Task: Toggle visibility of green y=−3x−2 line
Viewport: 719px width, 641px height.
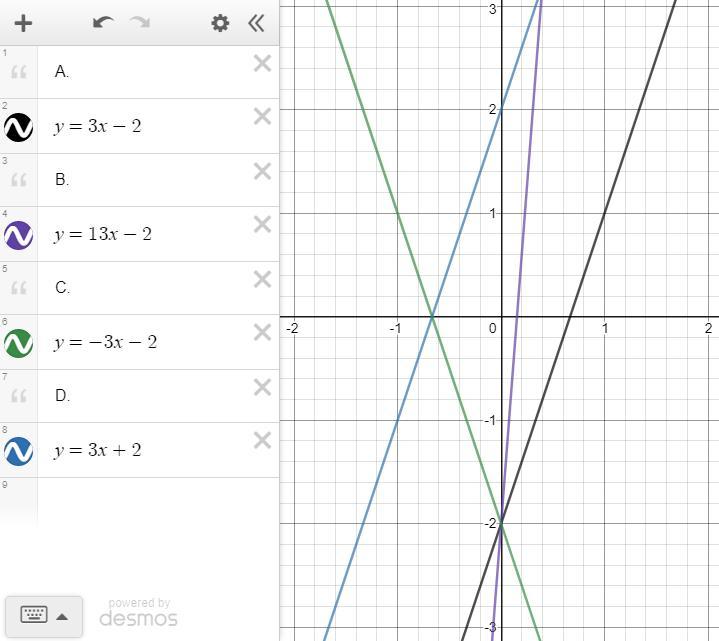Action: pyautogui.click(x=18, y=343)
